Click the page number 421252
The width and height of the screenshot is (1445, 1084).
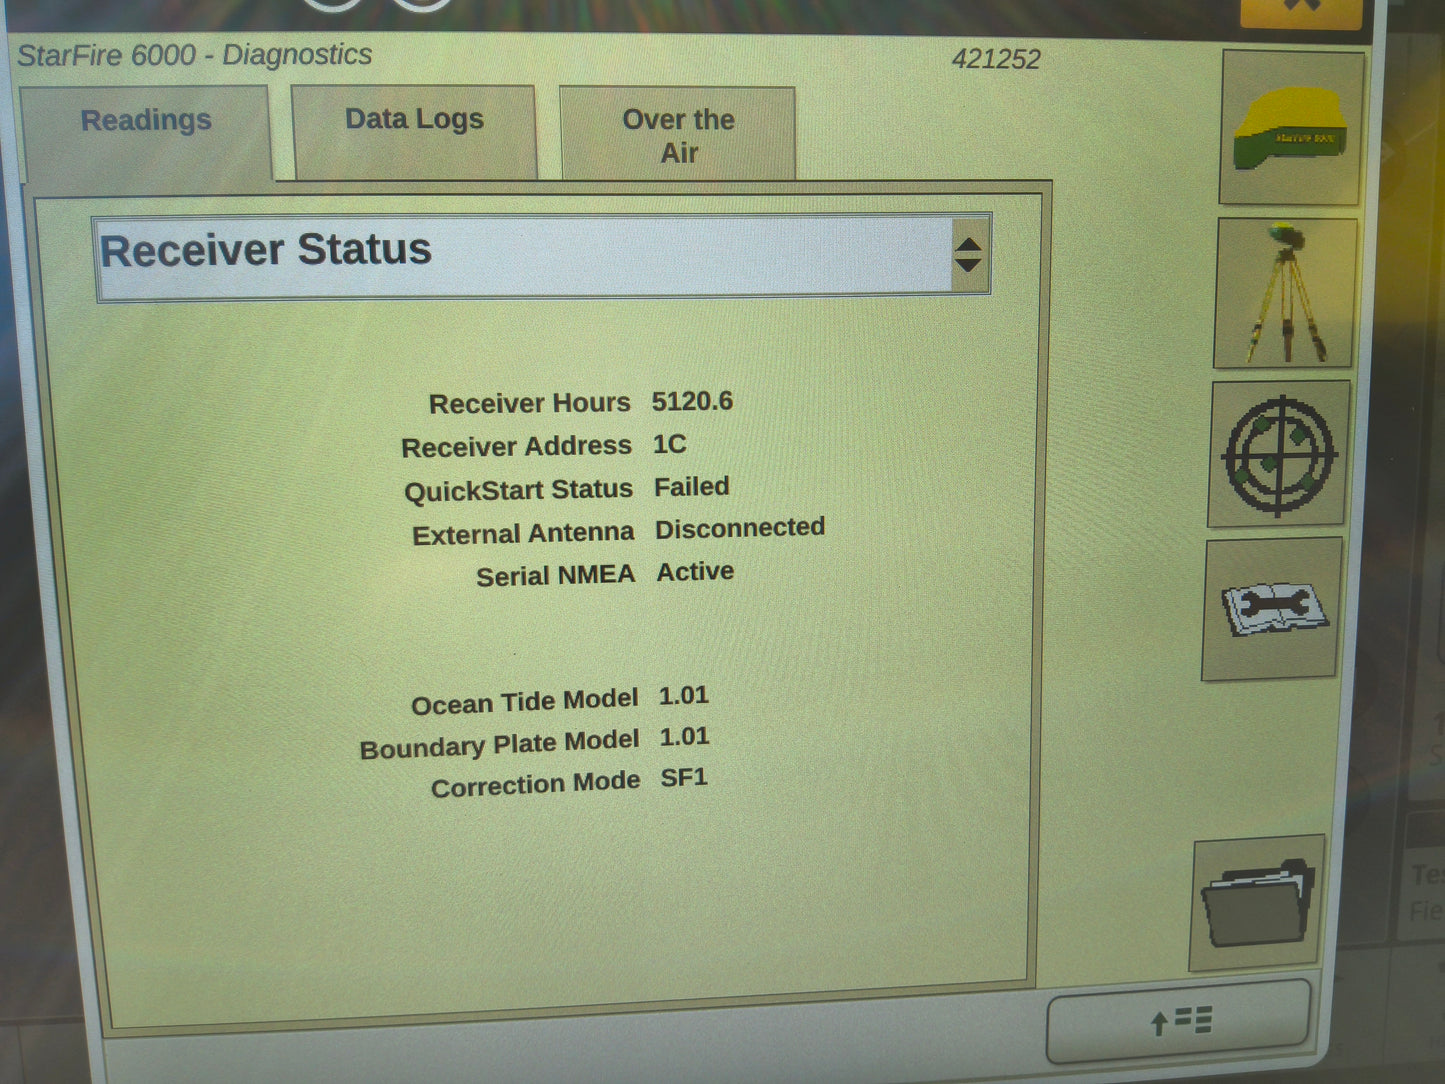click(x=997, y=60)
